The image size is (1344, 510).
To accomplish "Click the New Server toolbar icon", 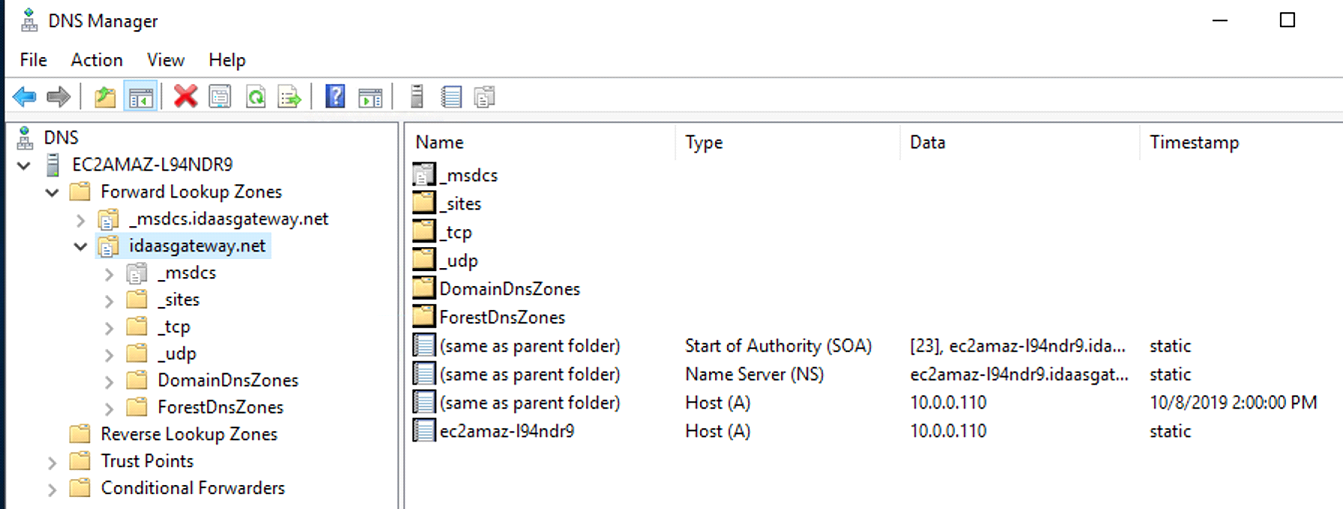I will click(x=418, y=97).
